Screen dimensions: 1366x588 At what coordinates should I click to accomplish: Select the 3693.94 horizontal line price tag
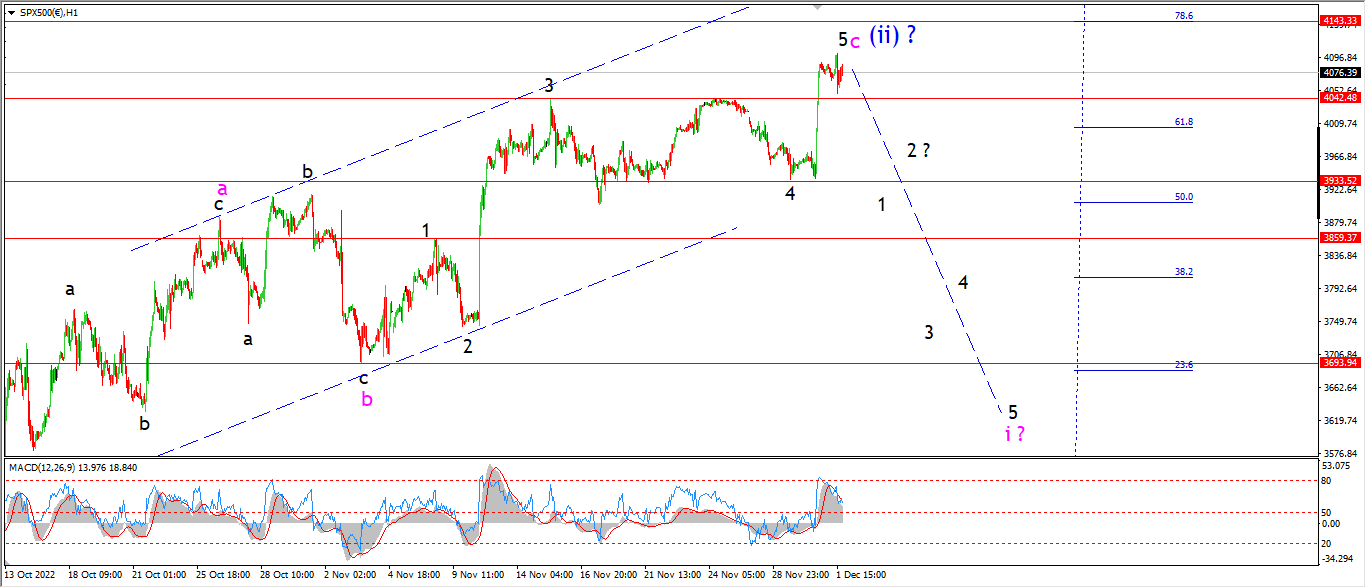click(x=1337, y=363)
